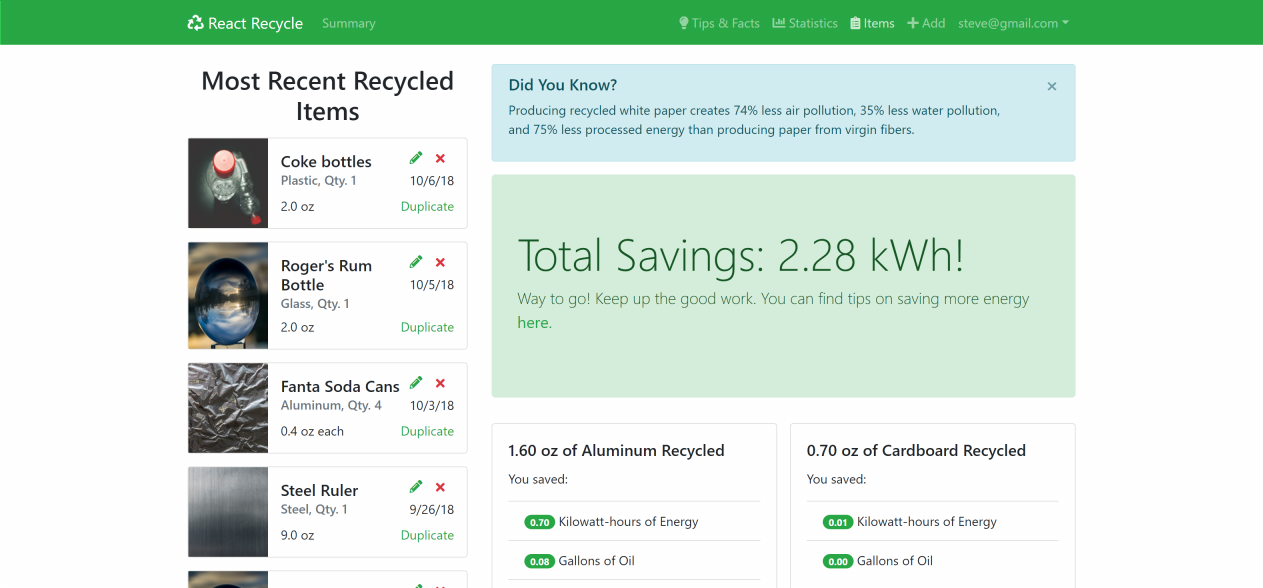Duplicate the Fanta Soda Cans entry

tap(427, 430)
